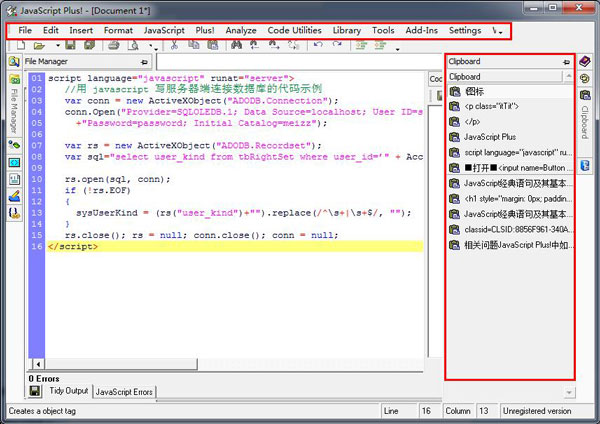Open the Tools menu
Image resolution: width=600 pixels, height=424 pixels.
tap(383, 30)
